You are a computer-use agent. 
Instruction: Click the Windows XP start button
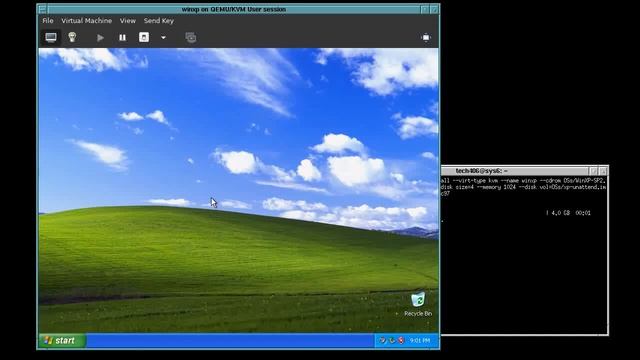tap(62, 340)
